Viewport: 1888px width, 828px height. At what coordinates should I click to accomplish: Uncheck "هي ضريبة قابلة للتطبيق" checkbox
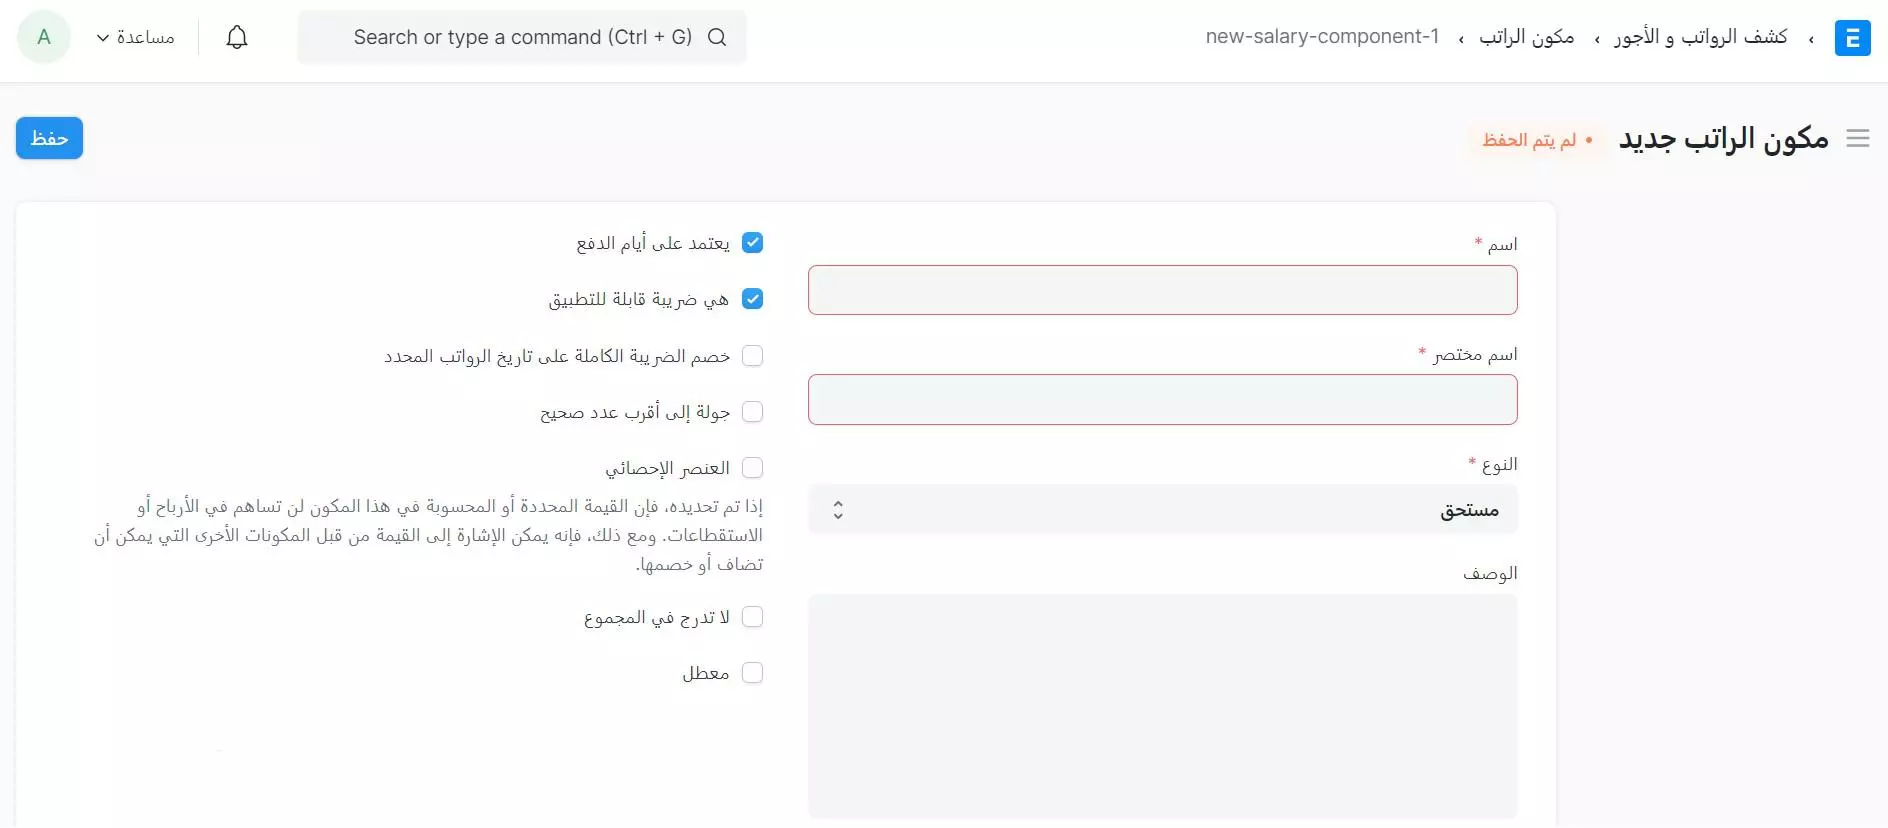[753, 299]
